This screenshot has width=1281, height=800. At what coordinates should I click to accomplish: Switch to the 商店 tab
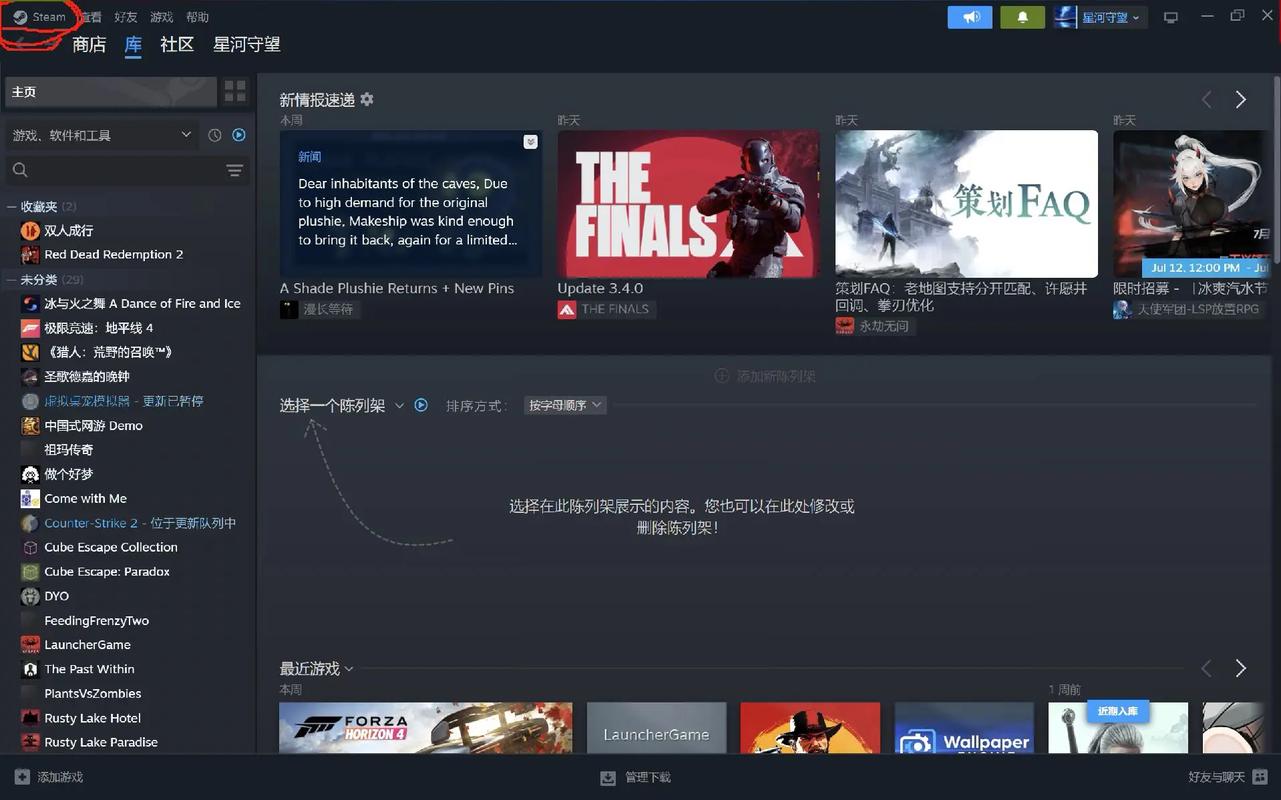point(89,44)
